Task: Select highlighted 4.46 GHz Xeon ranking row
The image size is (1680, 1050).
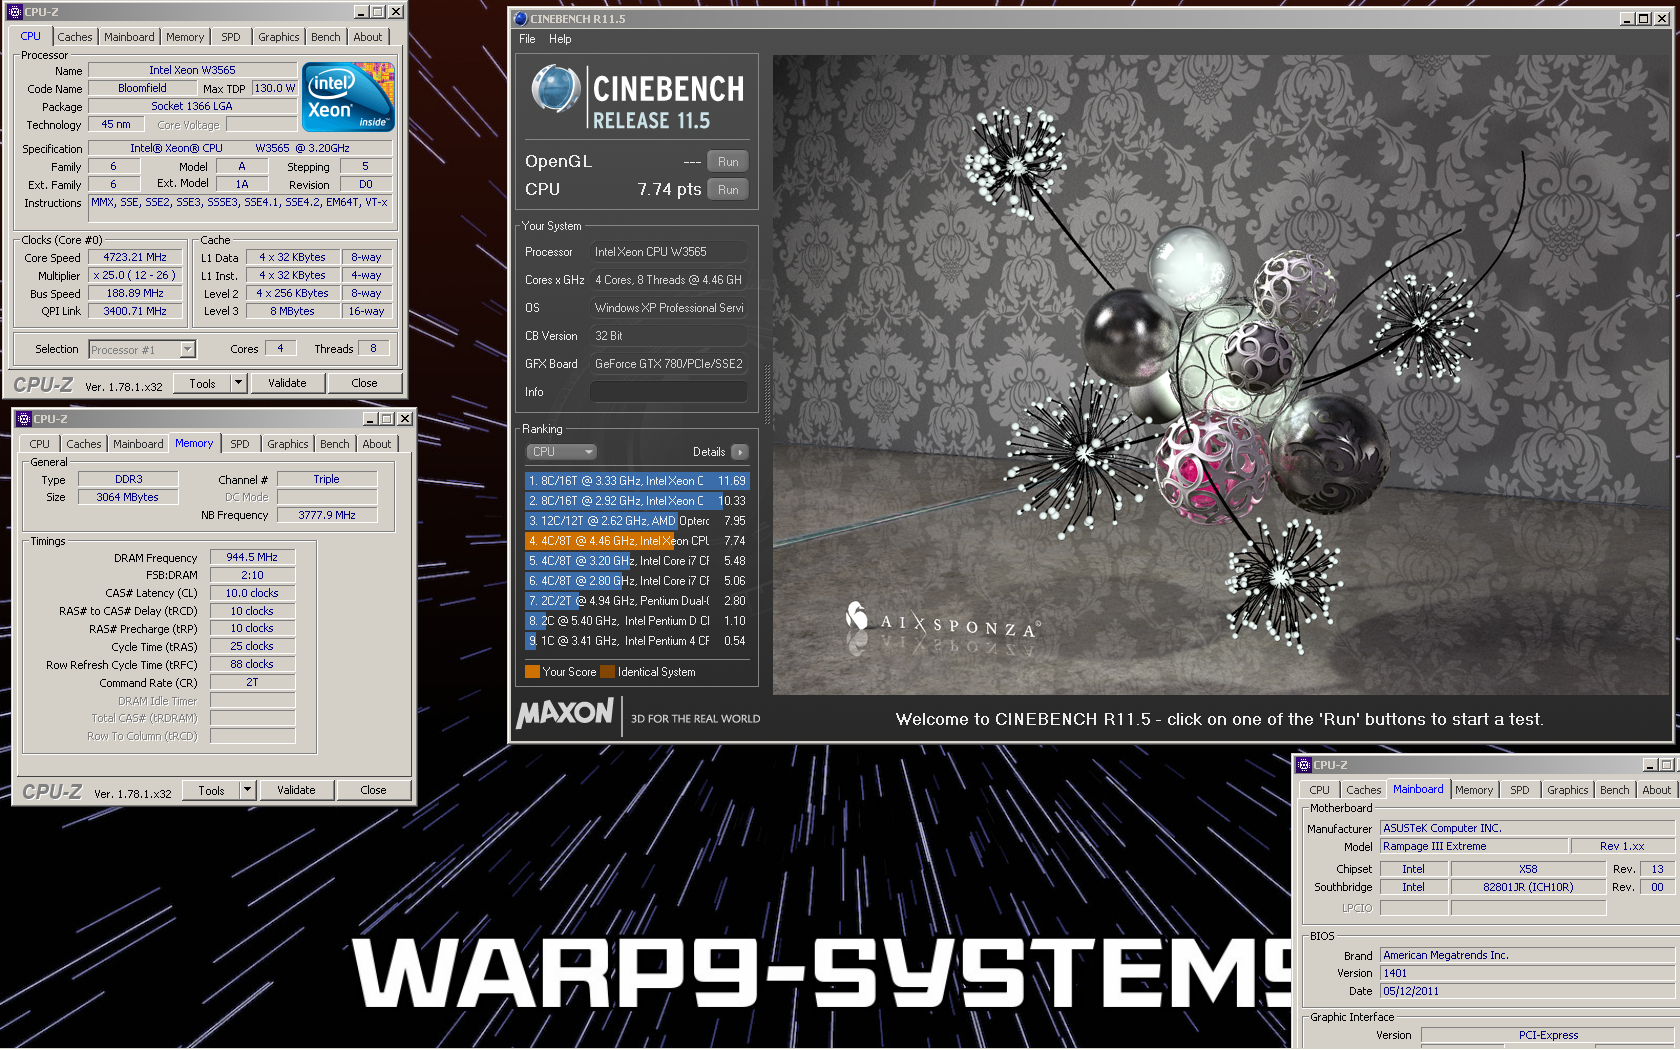Action: click(x=637, y=541)
